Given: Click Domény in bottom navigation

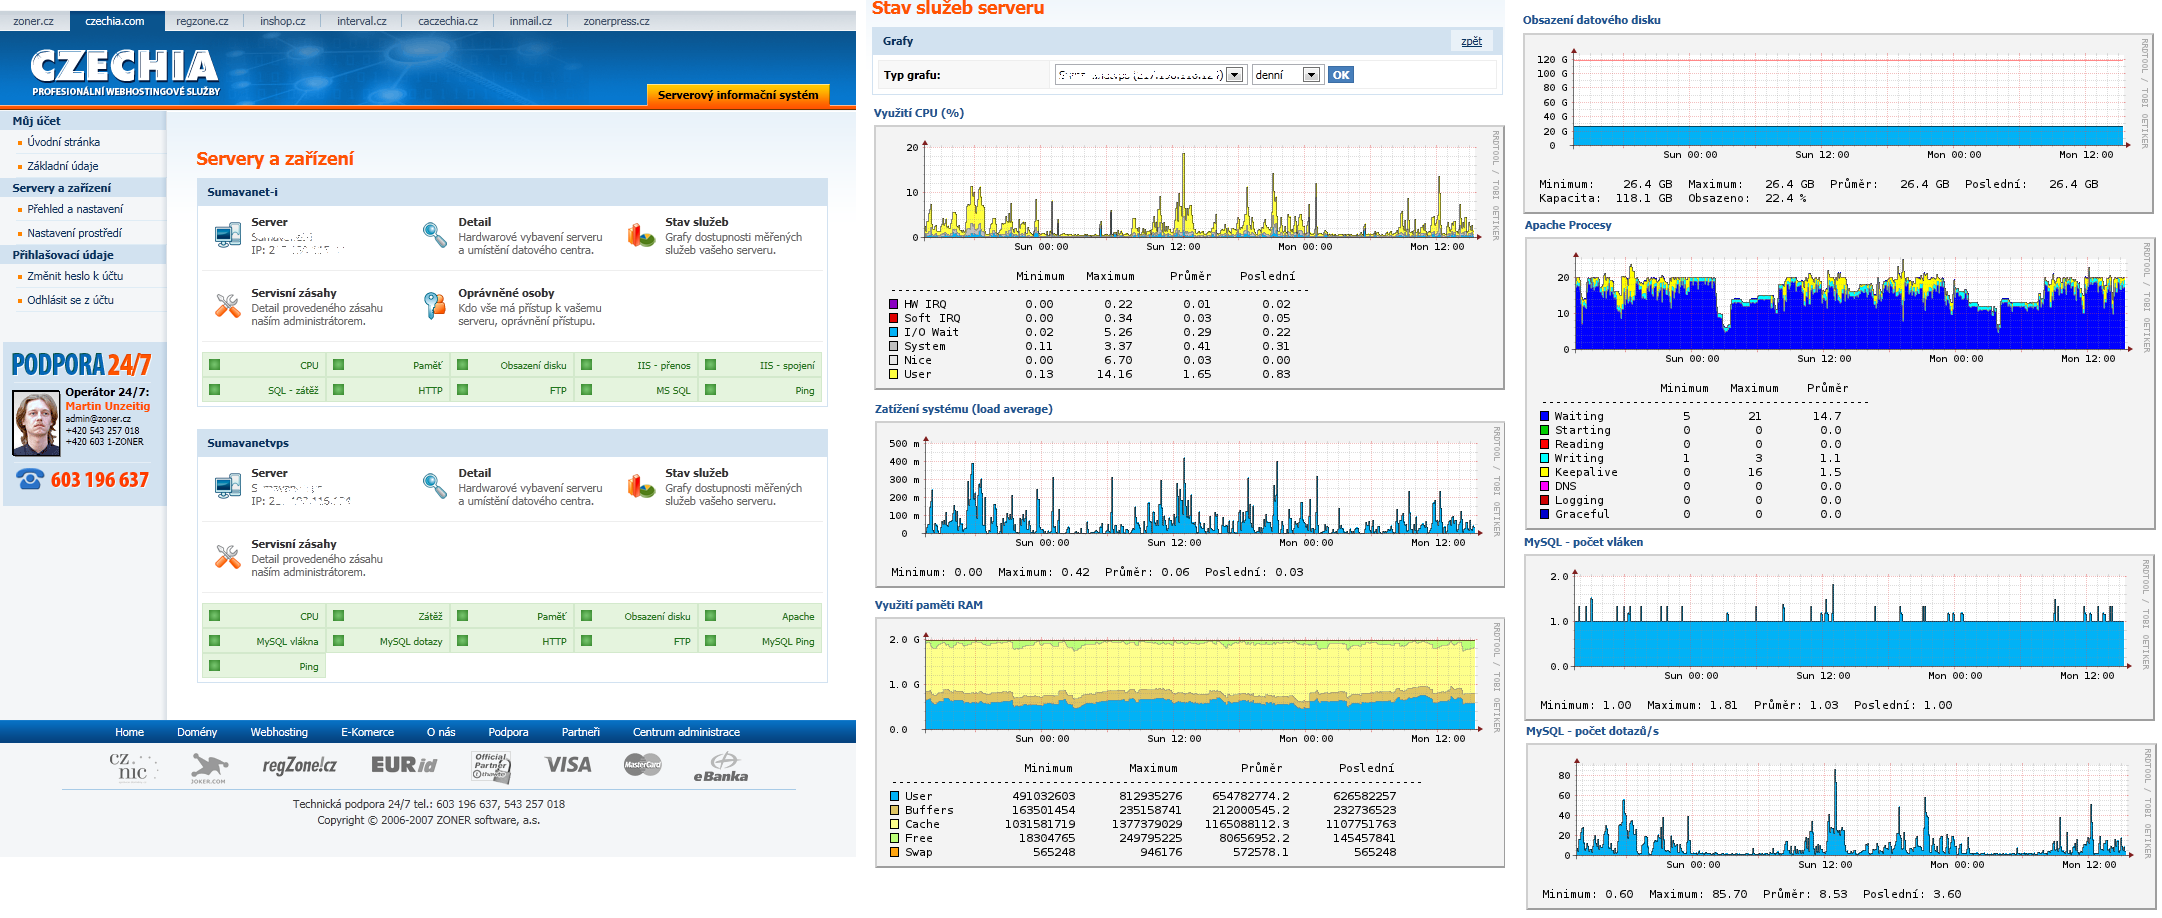Looking at the screenshot, I should point(197,732).
